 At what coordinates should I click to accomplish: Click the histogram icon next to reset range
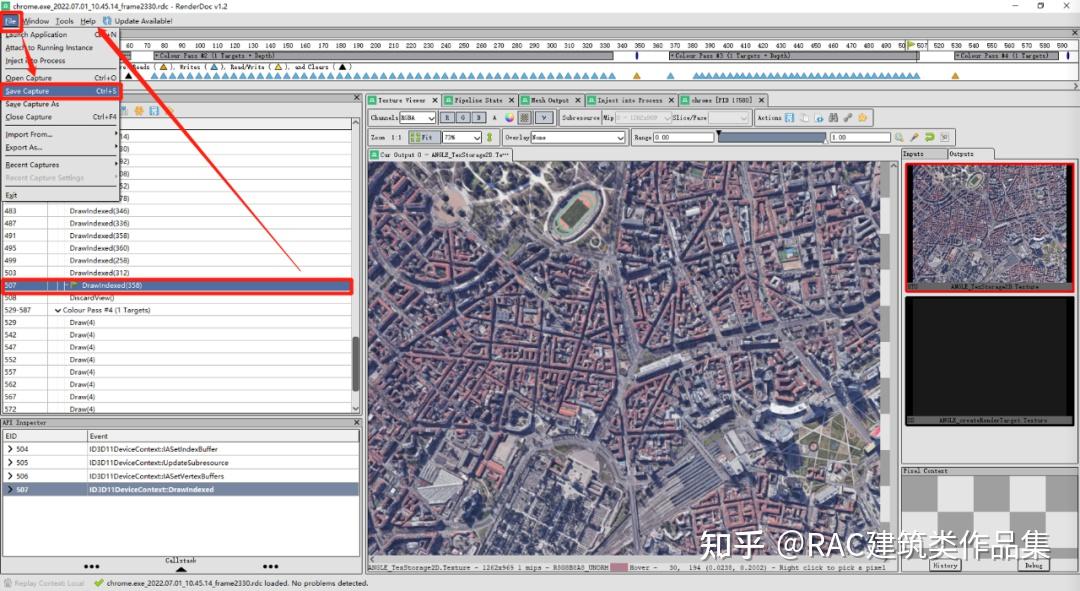944,137
